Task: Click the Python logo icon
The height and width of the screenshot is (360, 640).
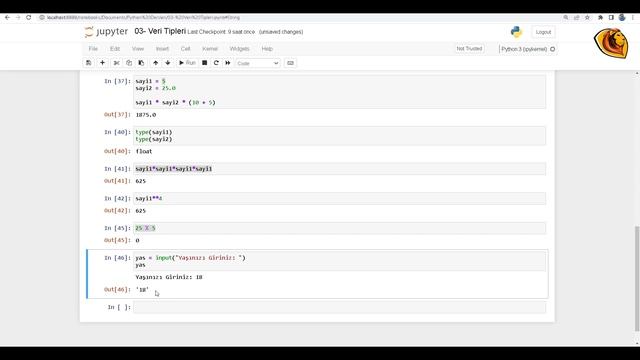Action: coord(516,32)
